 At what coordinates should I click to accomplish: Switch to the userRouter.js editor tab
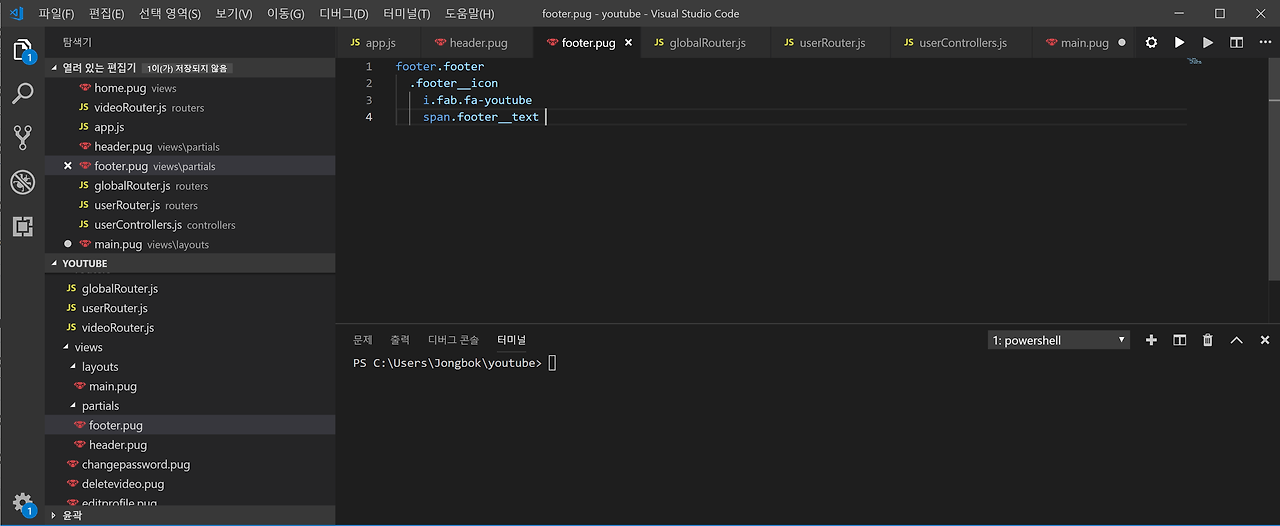[x=830, y=43]
